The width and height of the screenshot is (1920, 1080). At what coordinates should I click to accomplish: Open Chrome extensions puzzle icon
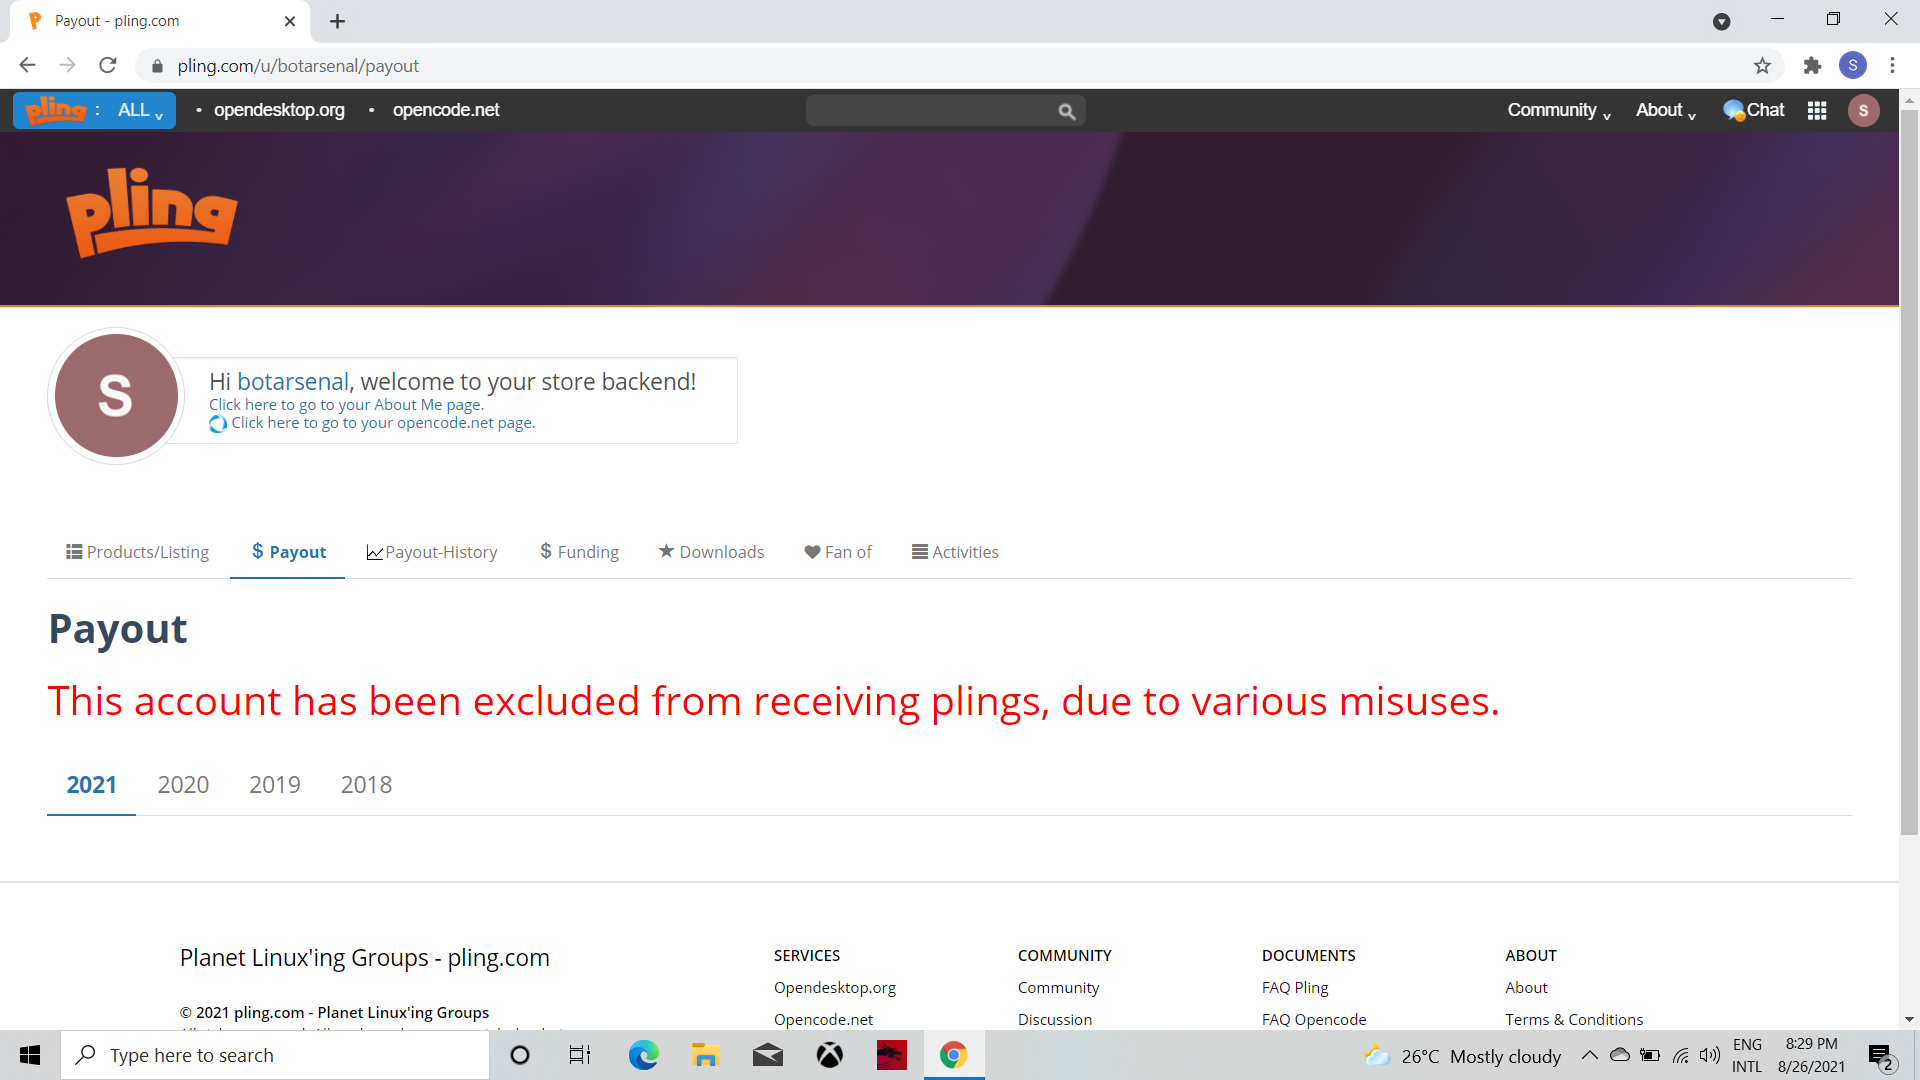[x=1812, y=66]
